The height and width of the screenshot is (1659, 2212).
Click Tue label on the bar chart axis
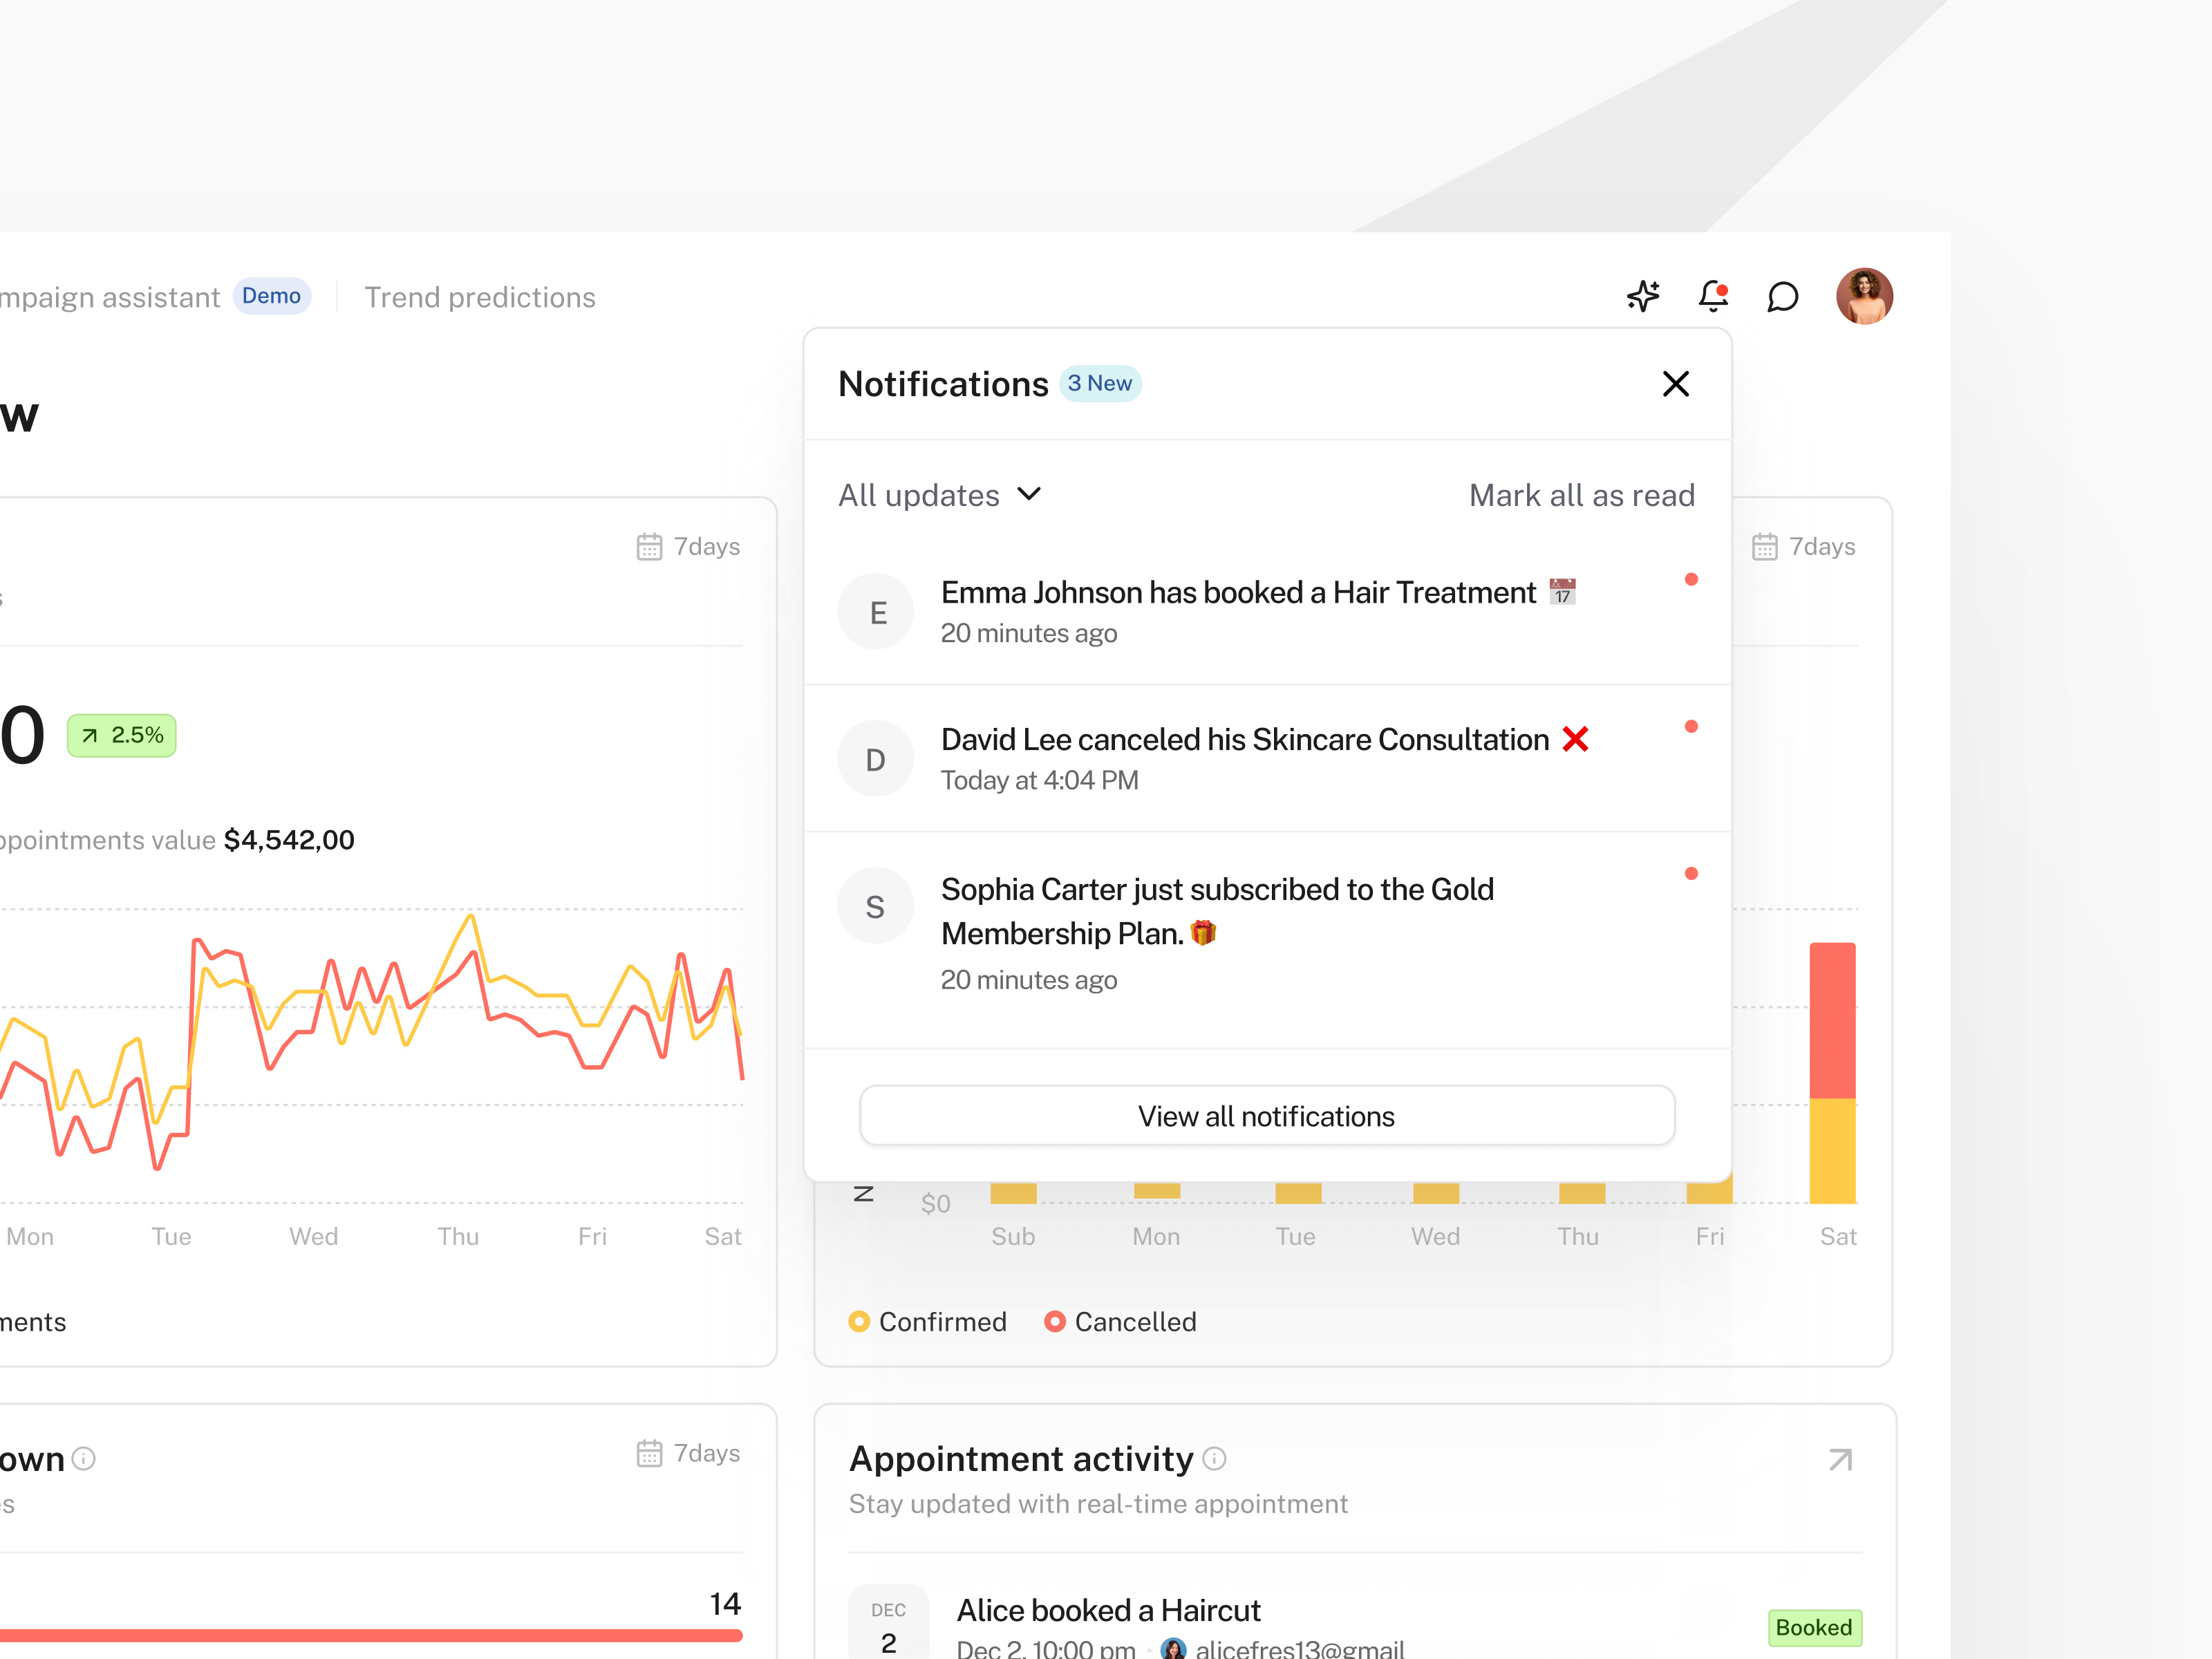[1295, 1237]
